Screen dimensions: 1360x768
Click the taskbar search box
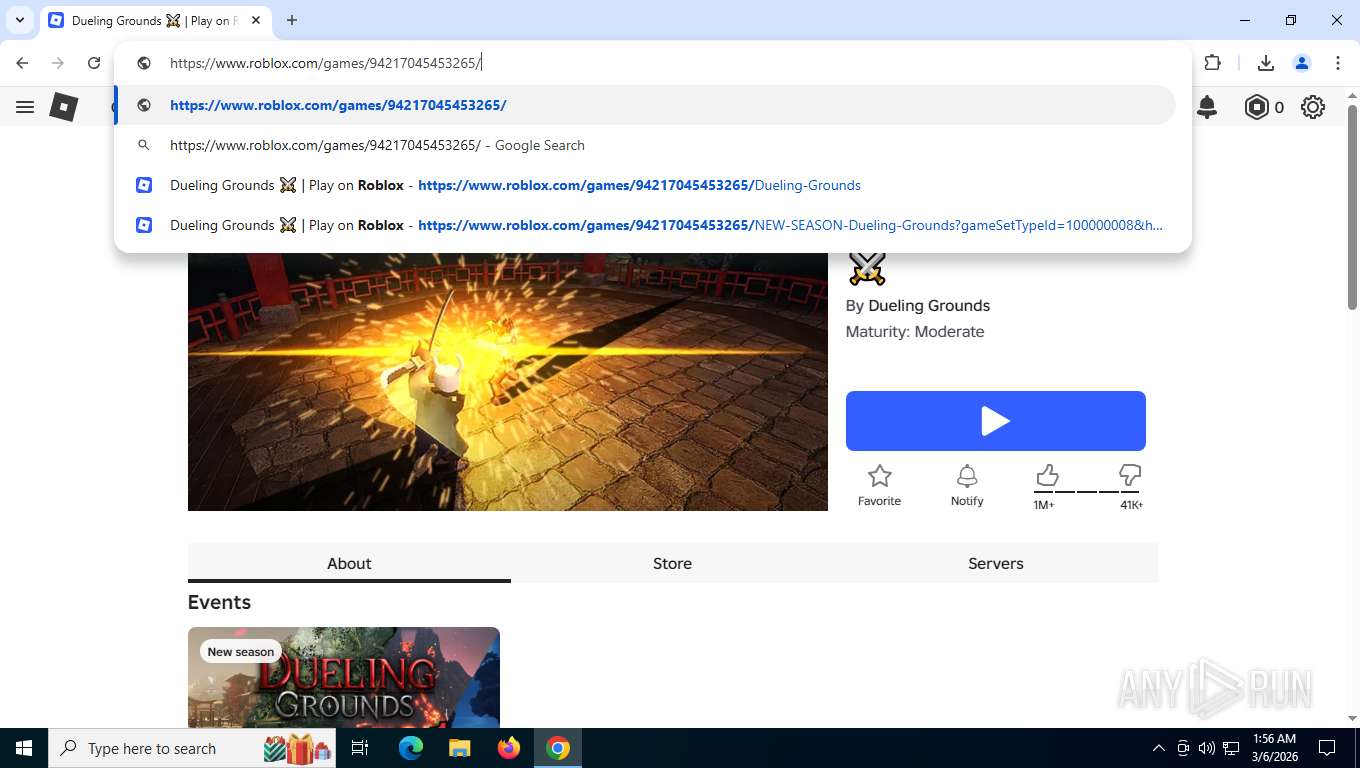pos(192,748)
